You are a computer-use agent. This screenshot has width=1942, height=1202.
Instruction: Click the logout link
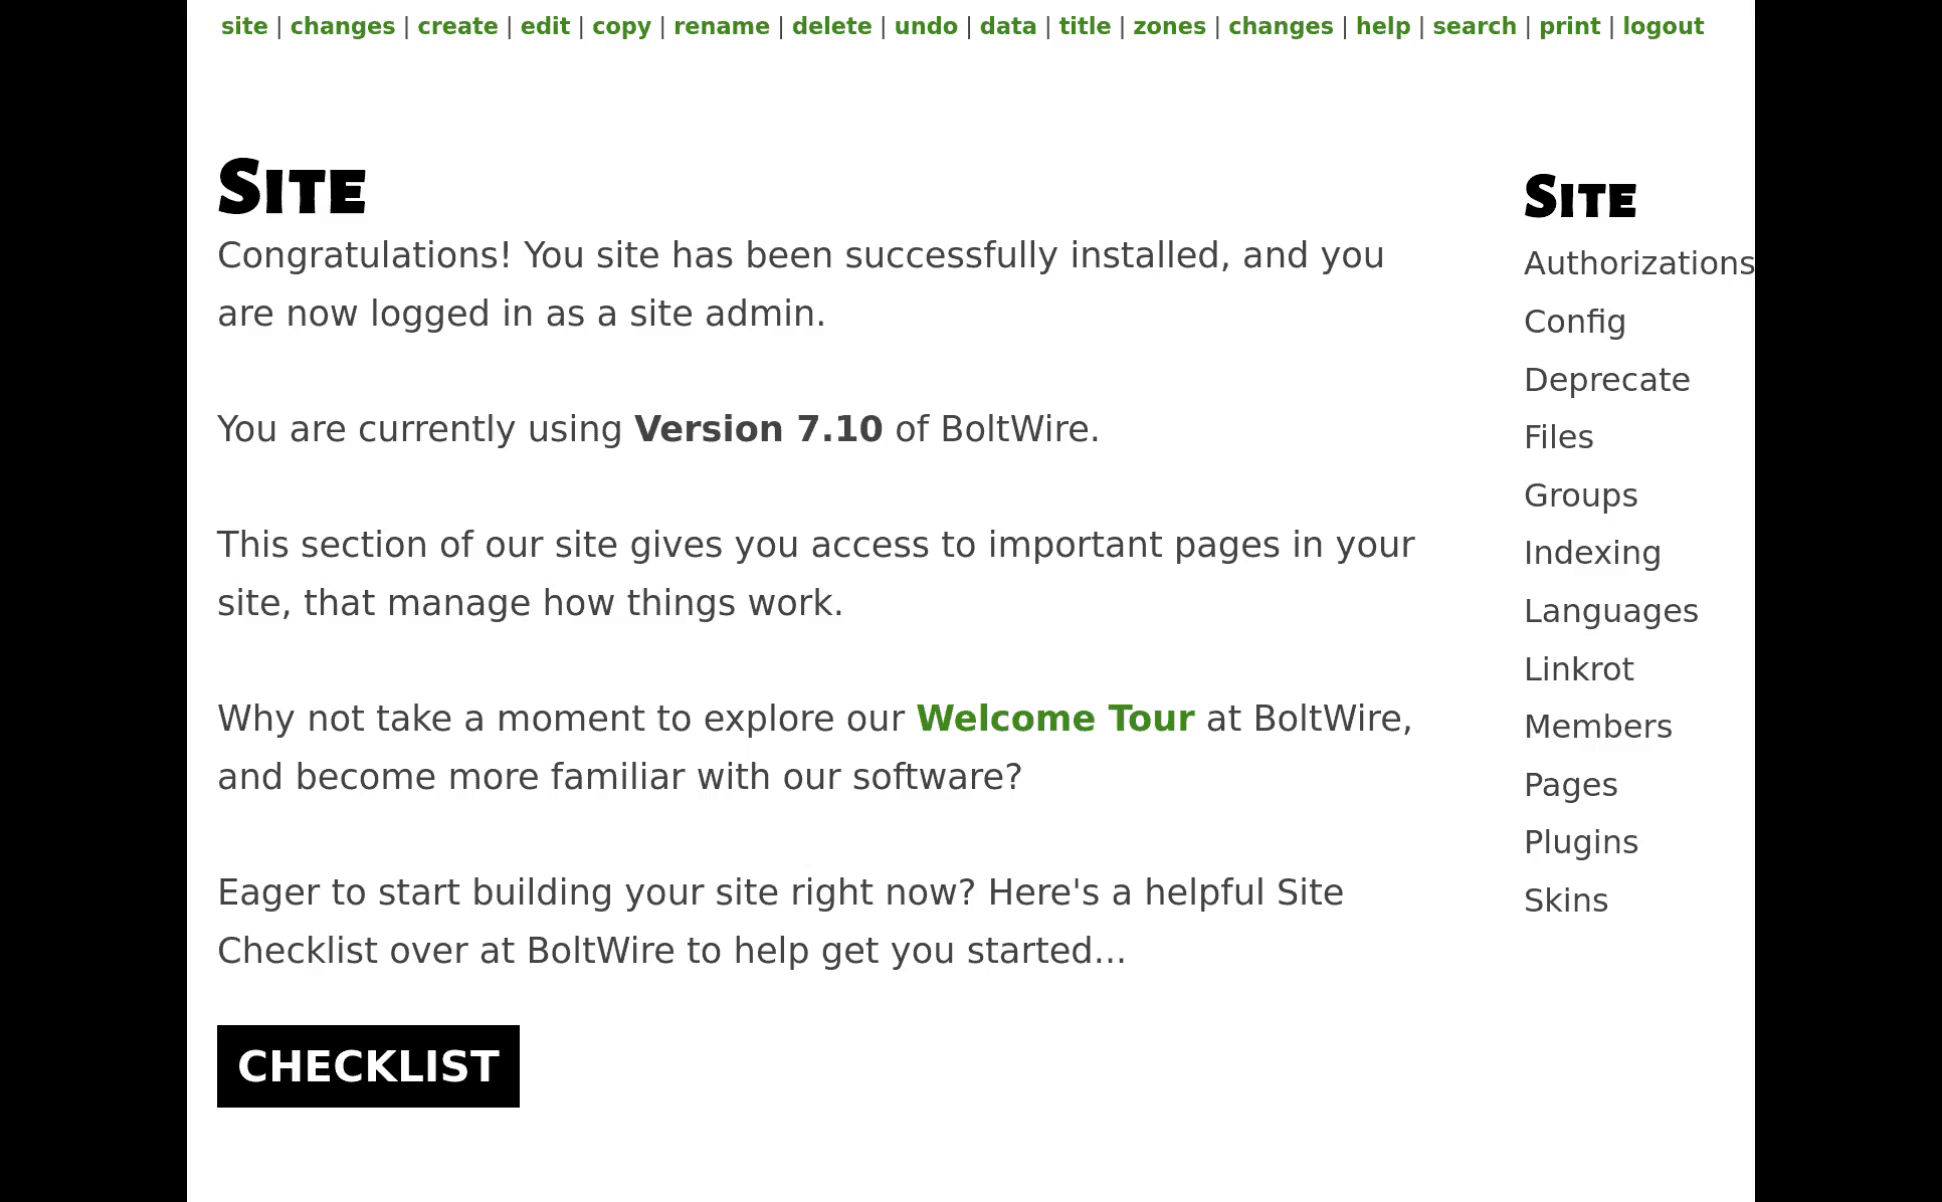tap(1662, 26)
